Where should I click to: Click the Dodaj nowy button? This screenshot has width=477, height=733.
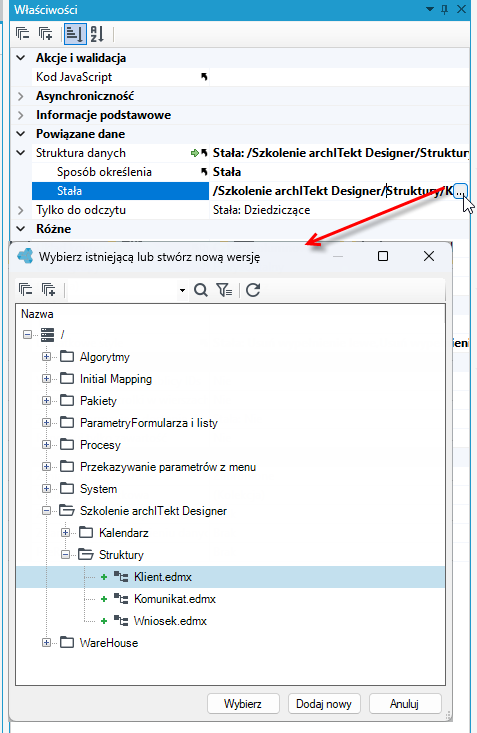(324, 704)
